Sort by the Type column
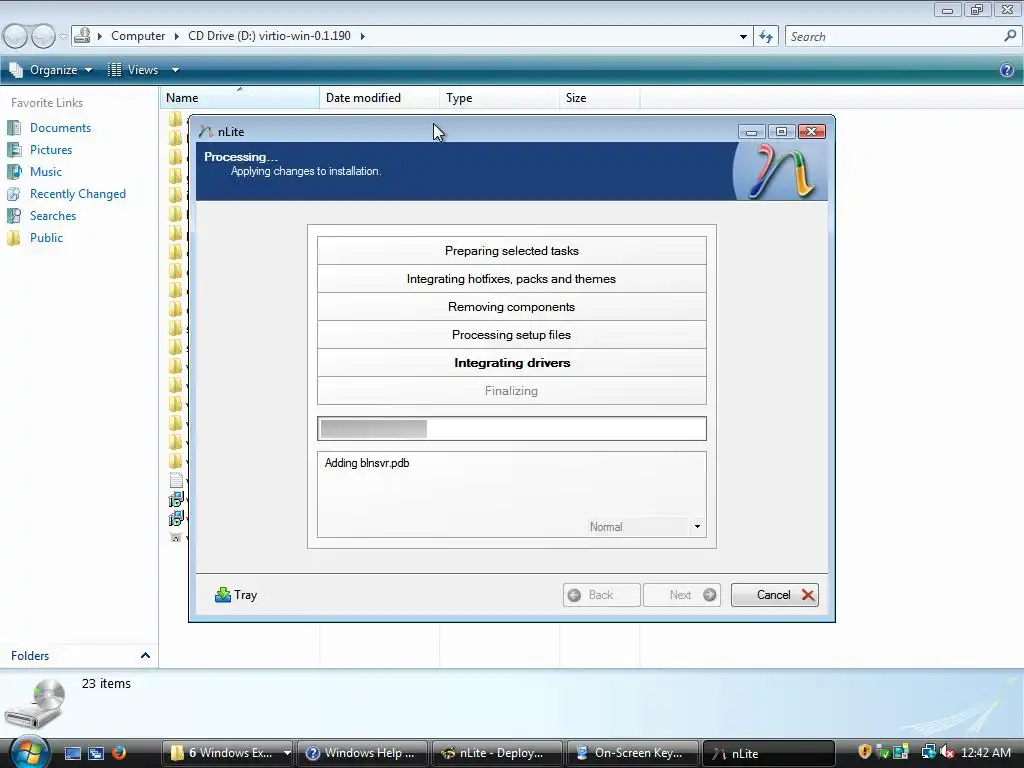This screenshot has height=768, width=1024. click(x=500, y=98)
